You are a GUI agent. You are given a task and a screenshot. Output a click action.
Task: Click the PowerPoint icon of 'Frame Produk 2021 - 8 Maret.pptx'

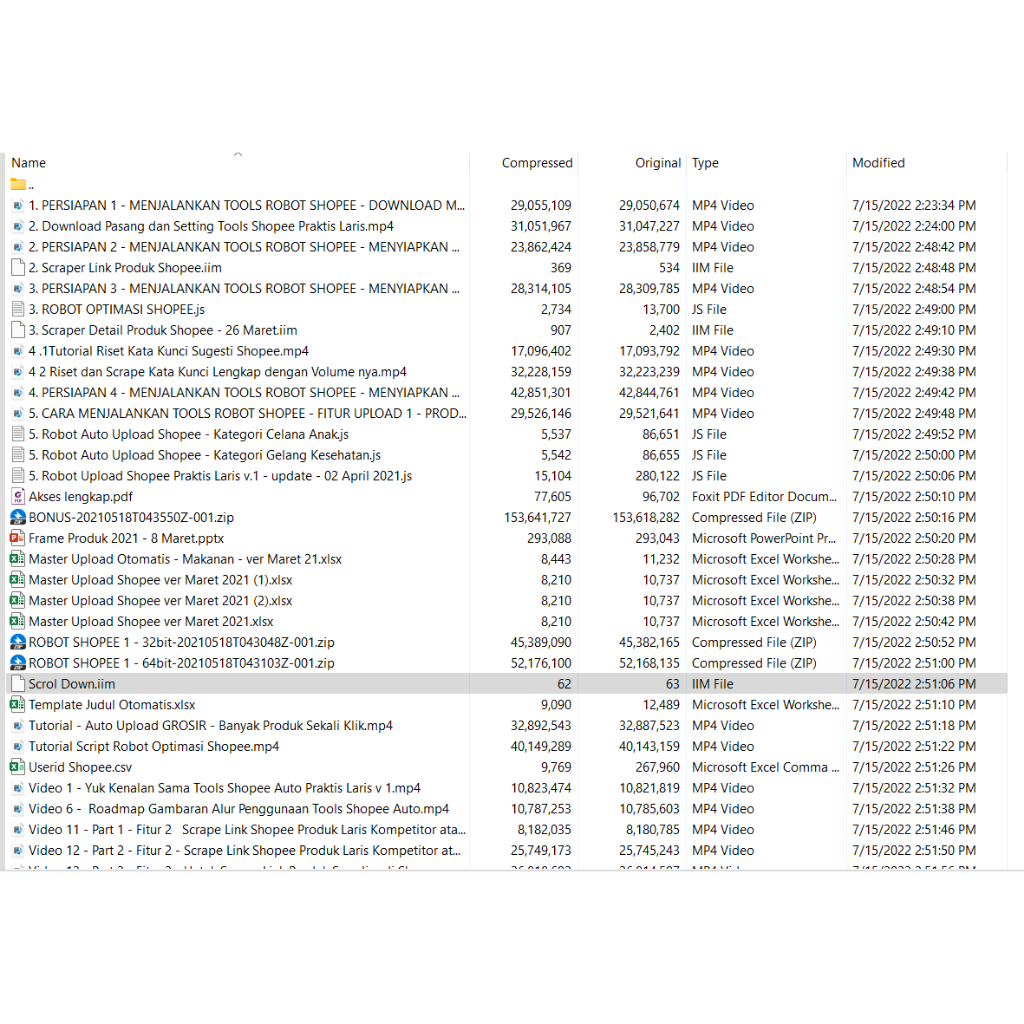18,538
